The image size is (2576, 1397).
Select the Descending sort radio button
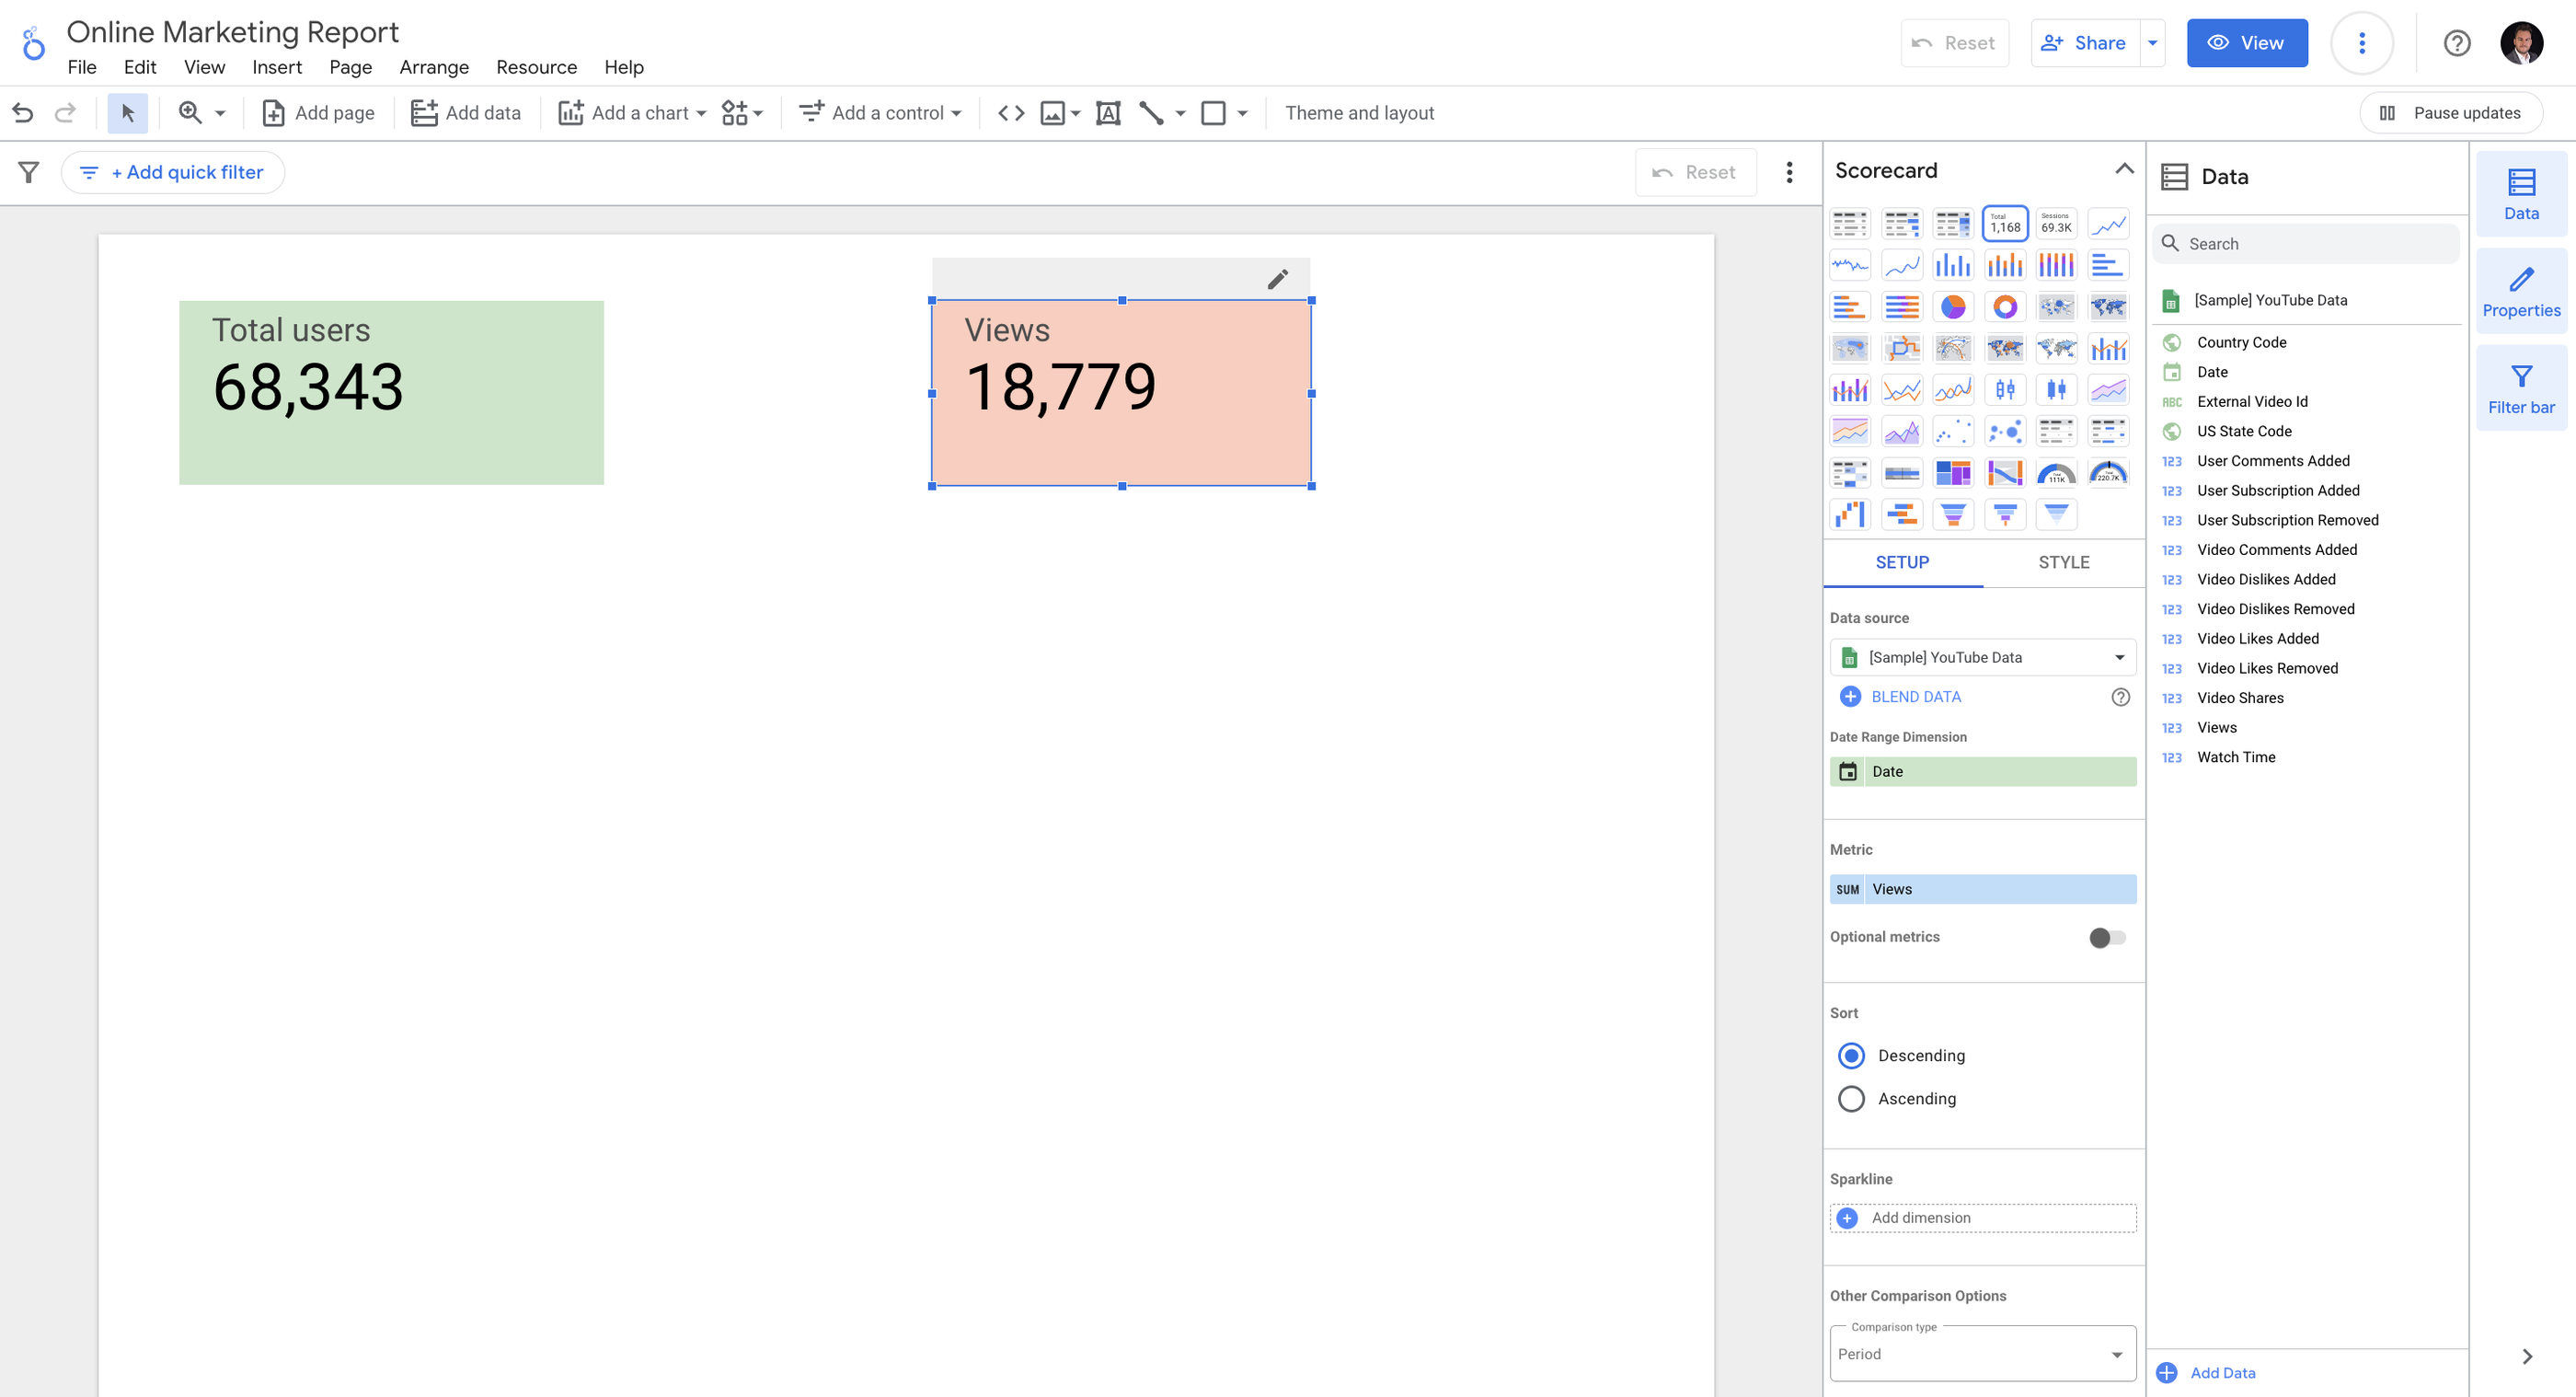(x=1851, y=1055)
